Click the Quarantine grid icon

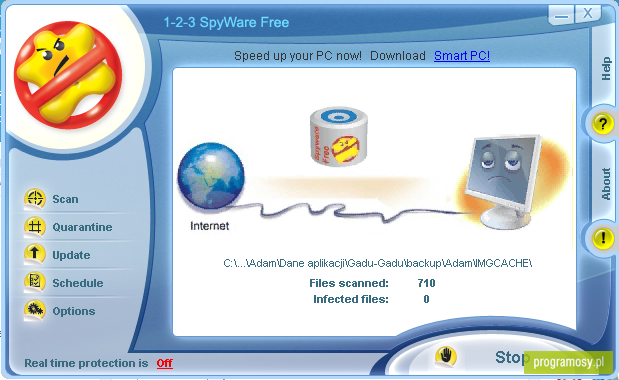[35, 227]
